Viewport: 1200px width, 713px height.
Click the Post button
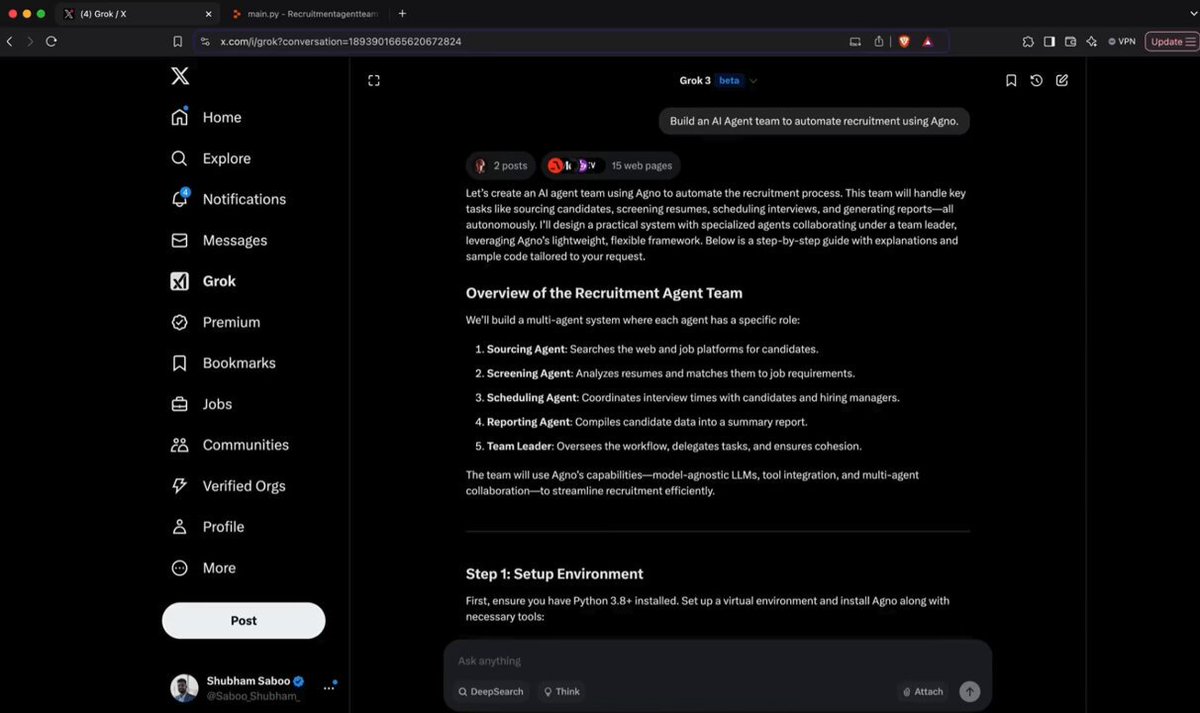coord(244,620)
